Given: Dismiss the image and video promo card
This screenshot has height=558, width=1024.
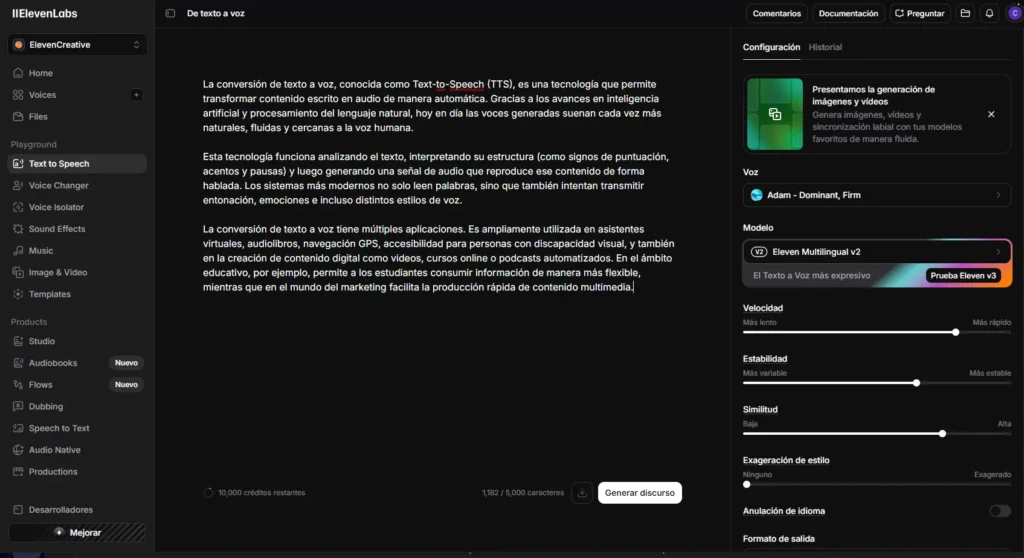Looking at the screenshot, I should pyautogui.click(x=991, y=114).
